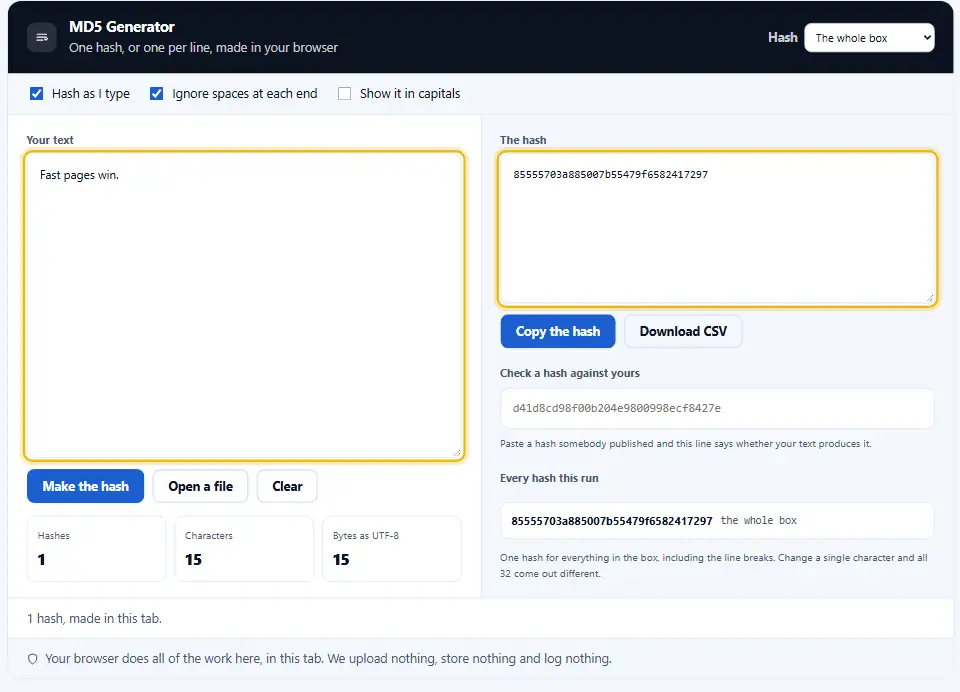960x692 pixels.
Task: Click inside The hash output box
Action: pyautogui.click(x=717, y=228)
